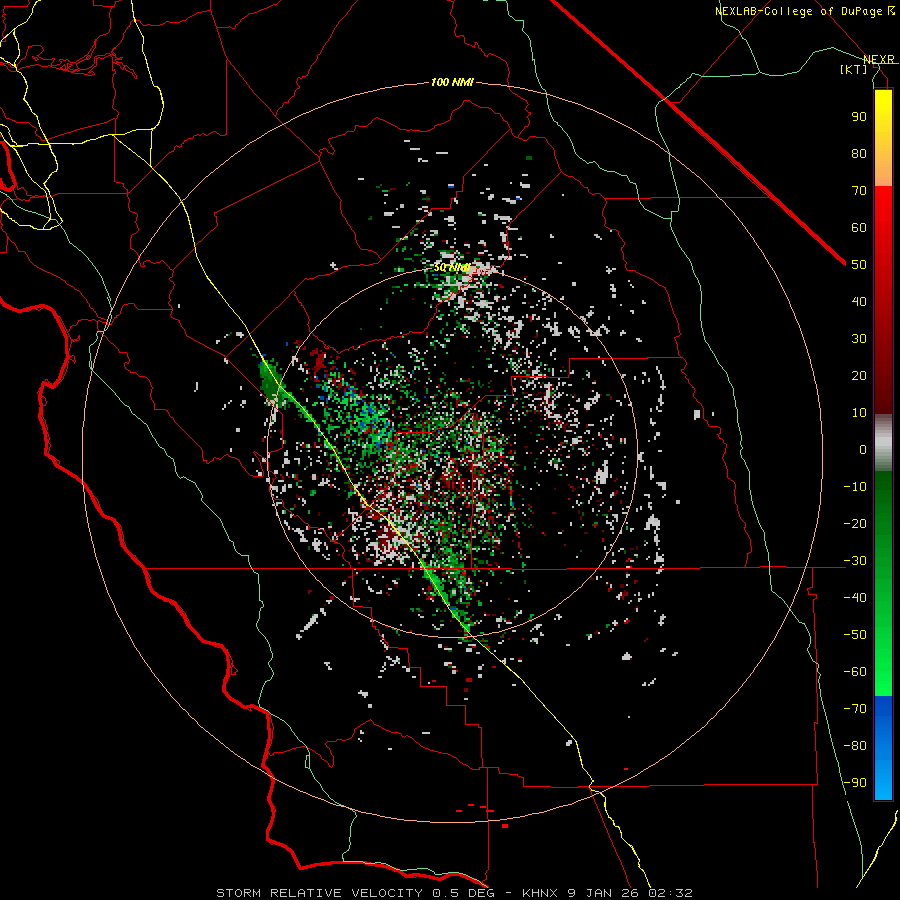Select the gray zero-velocity segment of color bar
The width and height of the screenshot is (900, 900).
(883, 443)
